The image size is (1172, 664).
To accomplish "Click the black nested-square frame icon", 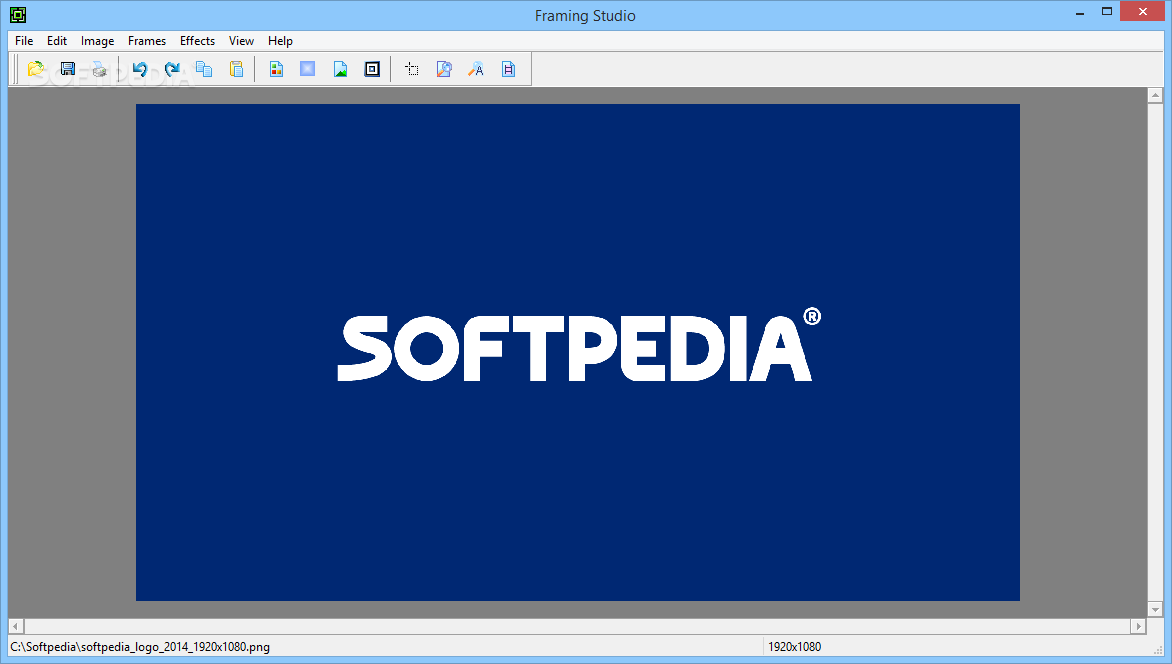I will click(372, 69).
